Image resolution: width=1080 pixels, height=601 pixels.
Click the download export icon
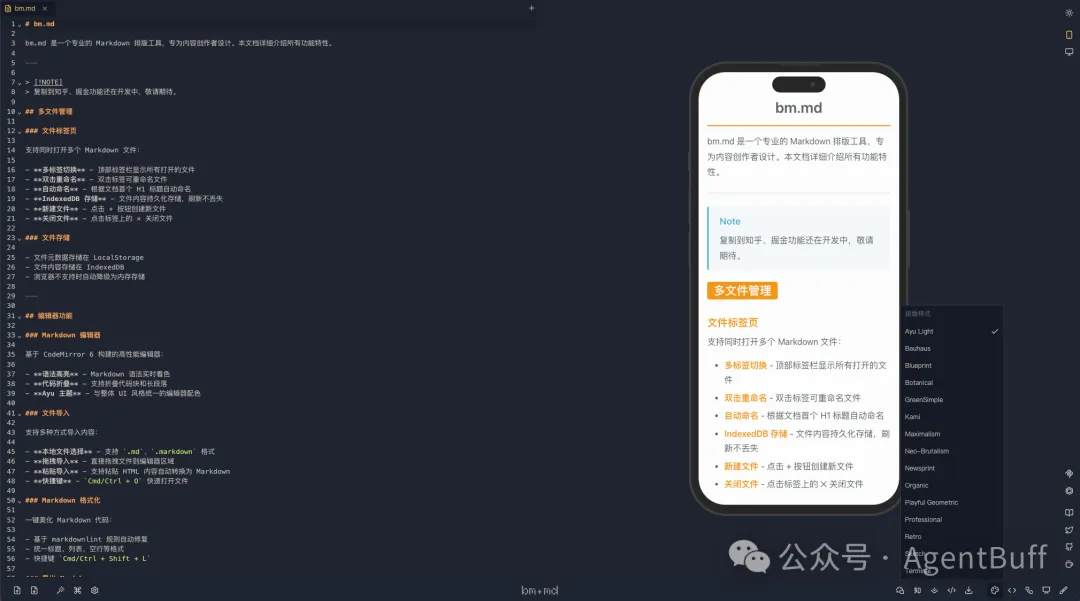968,590
